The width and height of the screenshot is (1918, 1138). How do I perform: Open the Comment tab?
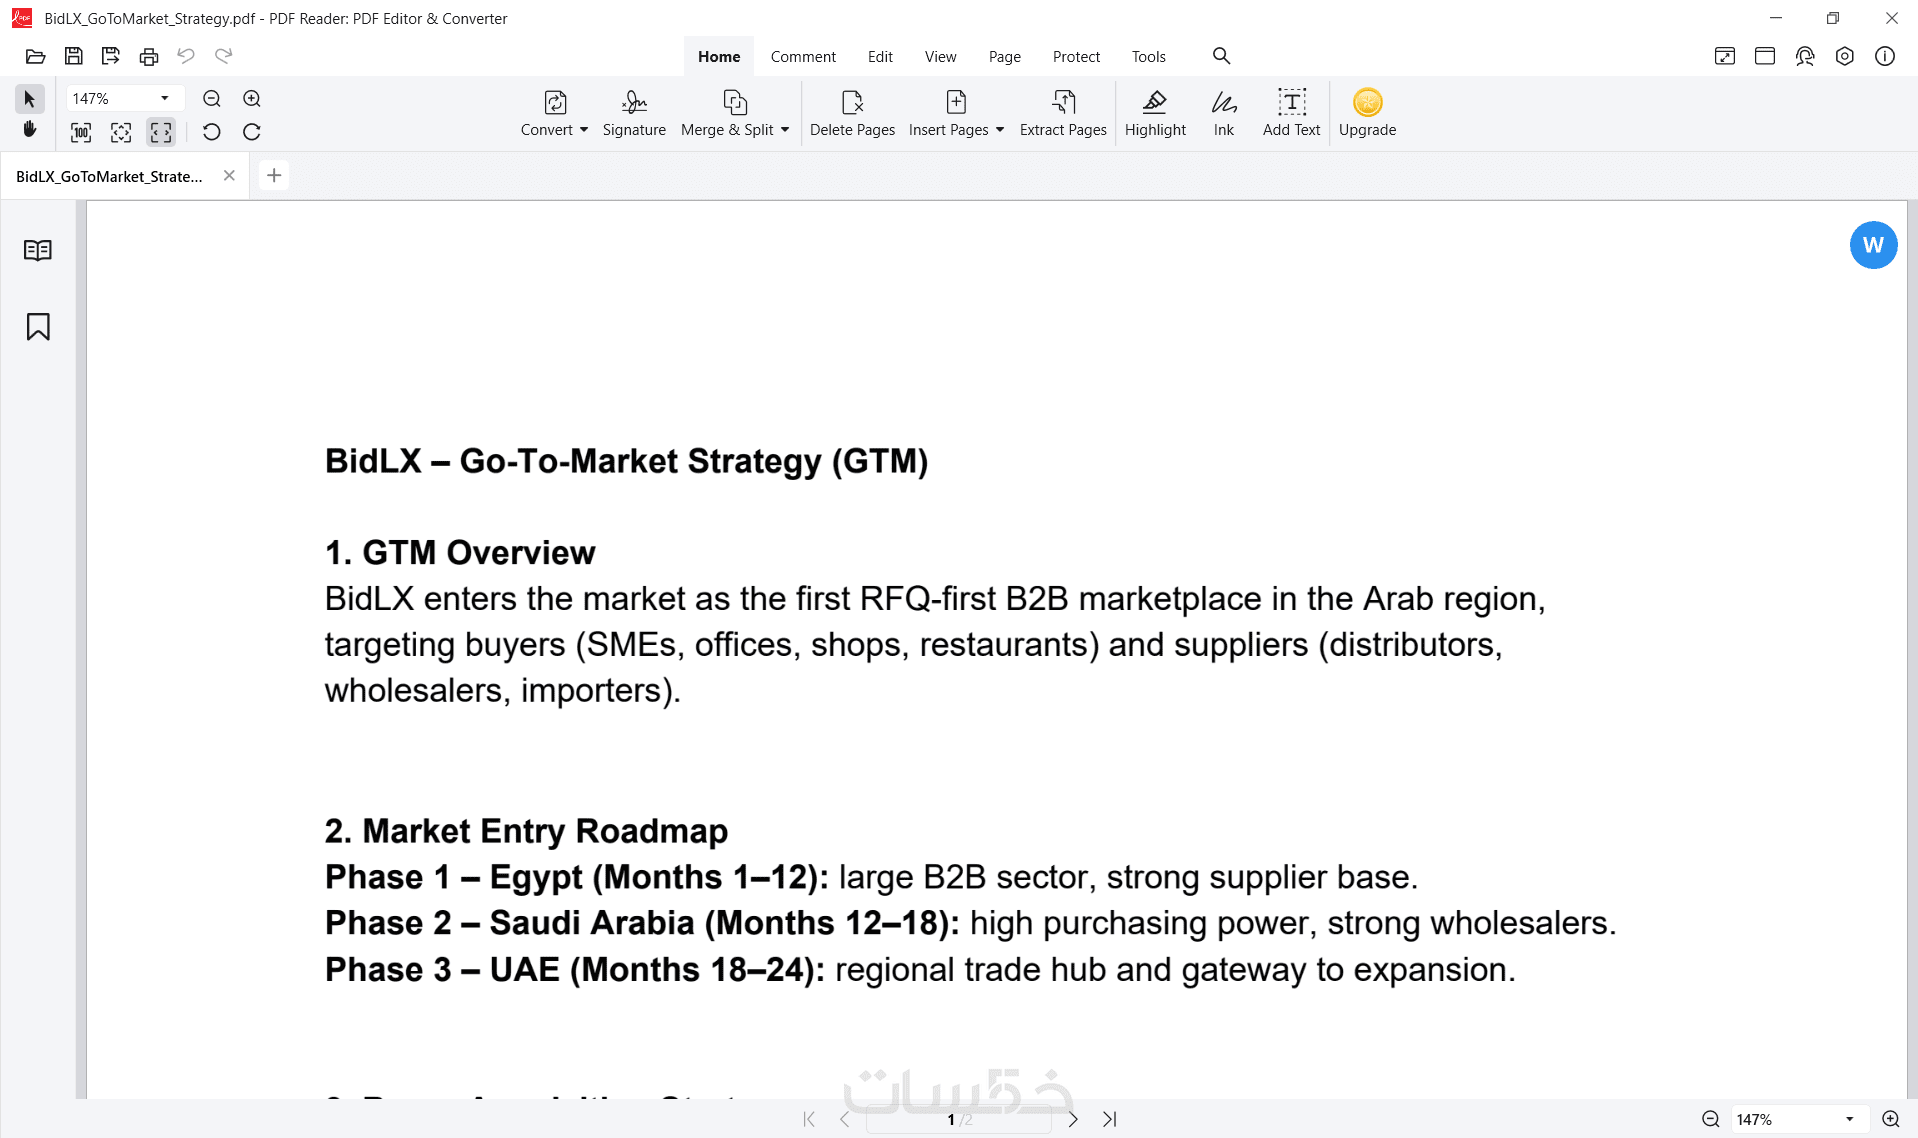(803, 57)
